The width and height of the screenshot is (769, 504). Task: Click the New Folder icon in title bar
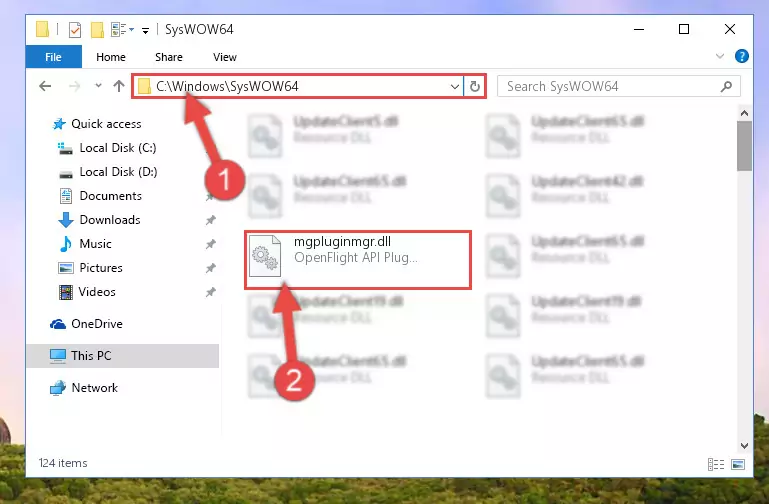point(97,30)
